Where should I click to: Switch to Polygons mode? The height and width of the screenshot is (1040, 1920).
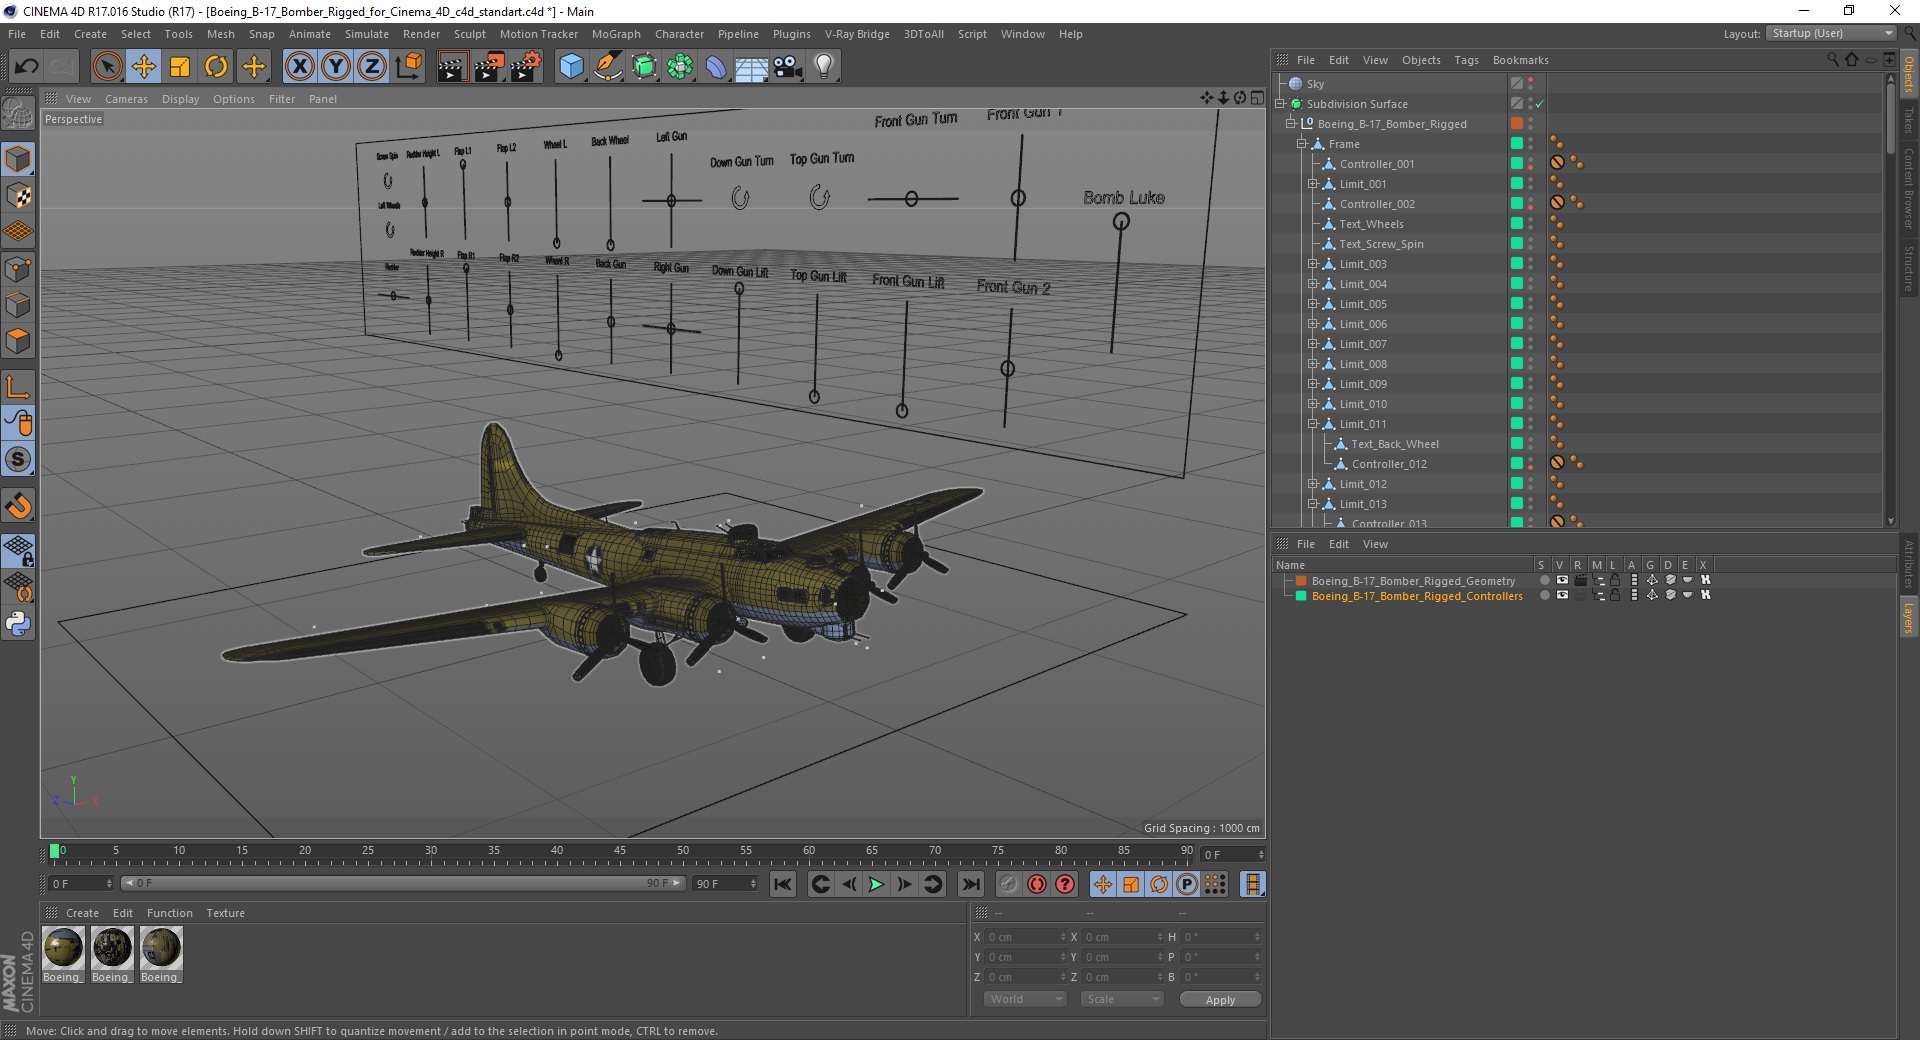[x=18, y=340]
